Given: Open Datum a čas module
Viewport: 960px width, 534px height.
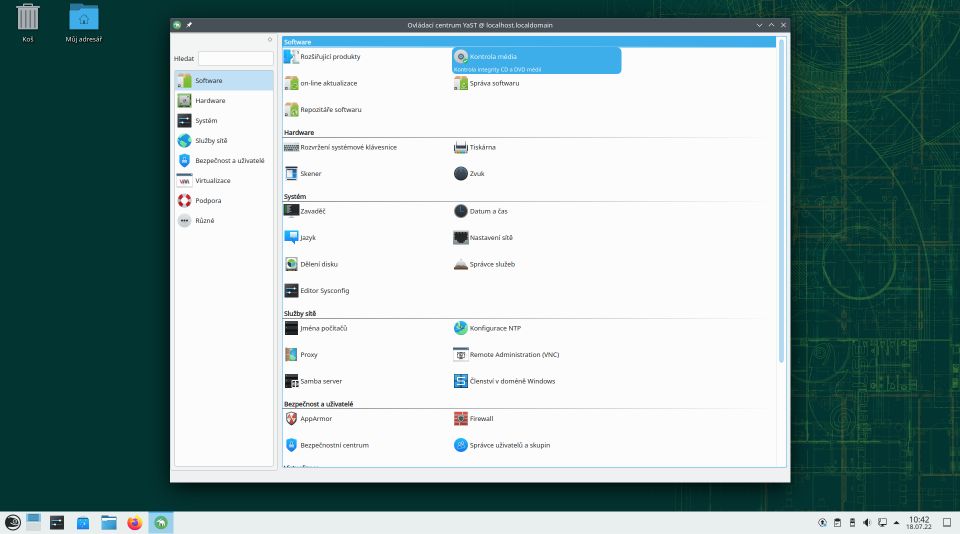Looking at the screenshot, I should coord(481,211).
